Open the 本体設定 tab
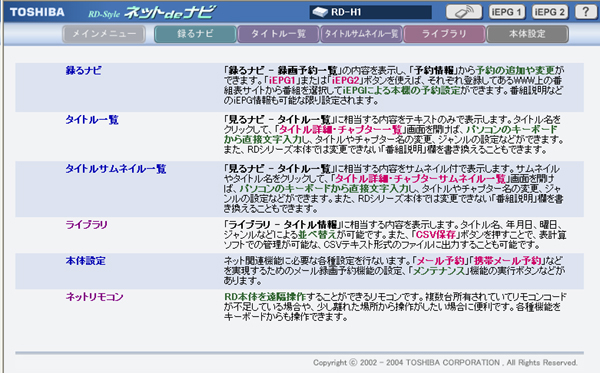600x373 pixels. click(x=527, y=34)
